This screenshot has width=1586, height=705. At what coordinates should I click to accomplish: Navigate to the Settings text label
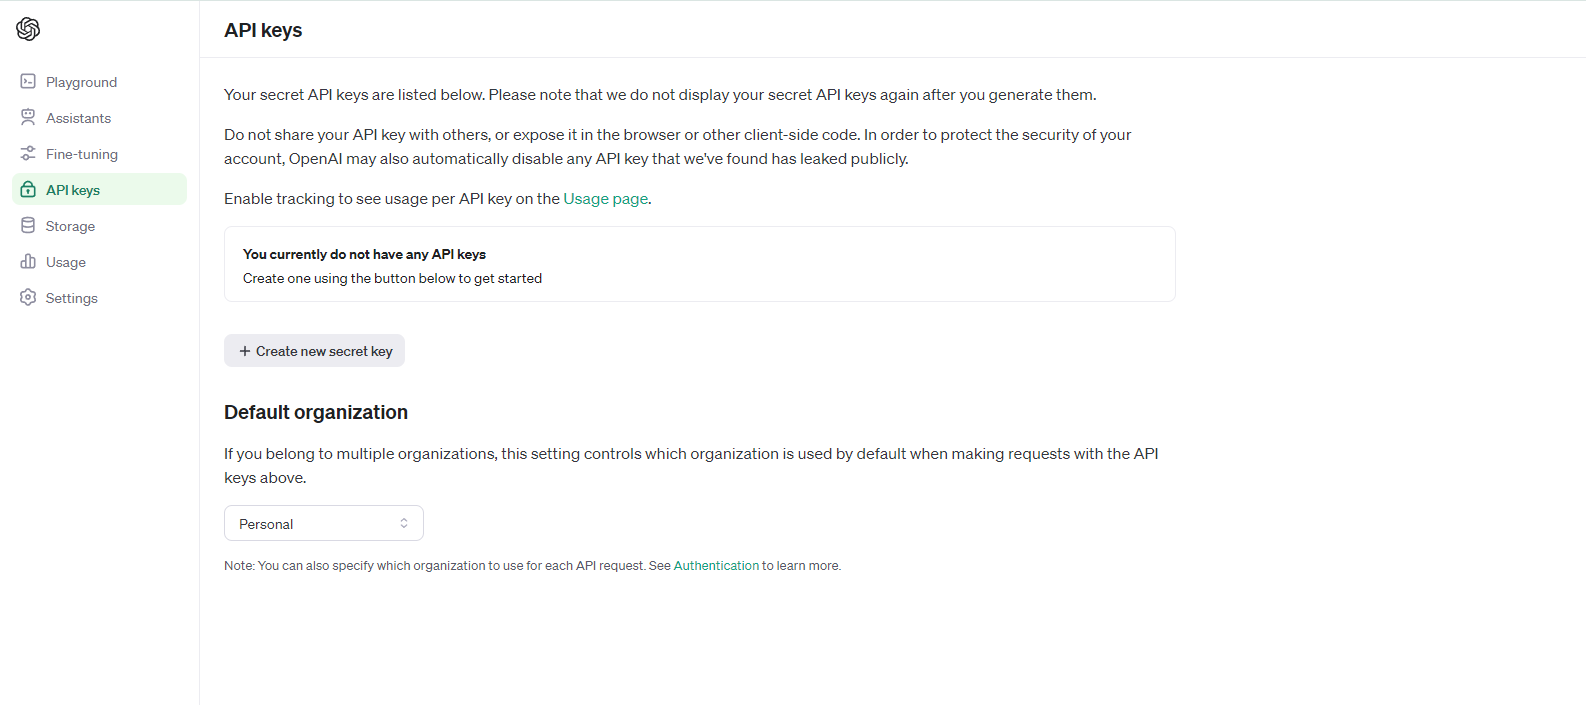tap(72, 298)
